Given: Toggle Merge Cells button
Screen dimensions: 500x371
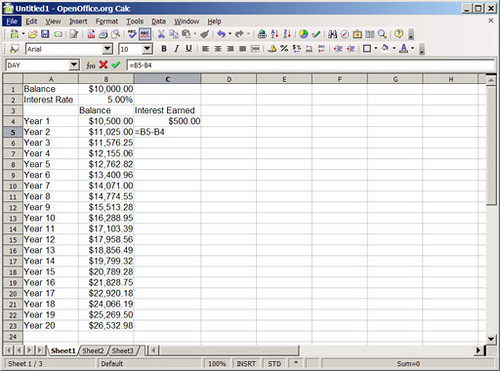Looking at the screenshot, I should coord(255,49).
